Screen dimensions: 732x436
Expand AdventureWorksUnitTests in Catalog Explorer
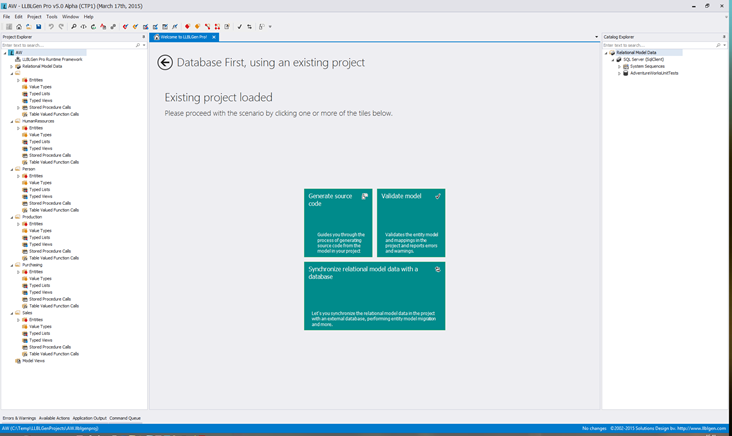point(619,73)
